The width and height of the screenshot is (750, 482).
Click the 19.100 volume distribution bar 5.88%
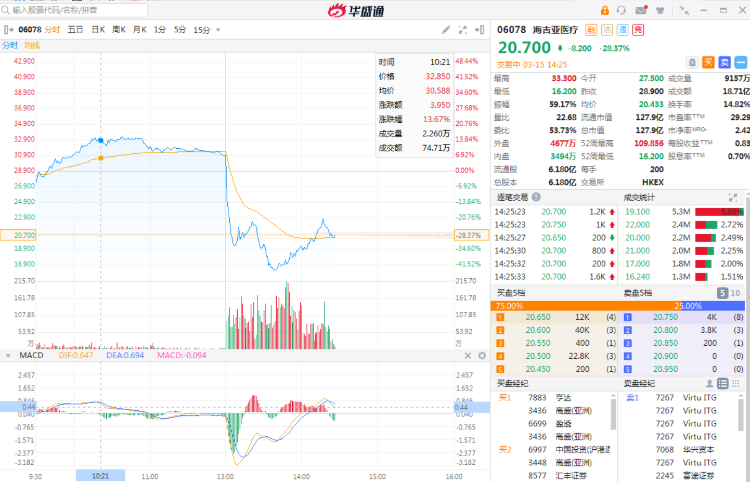pos(720,212)
